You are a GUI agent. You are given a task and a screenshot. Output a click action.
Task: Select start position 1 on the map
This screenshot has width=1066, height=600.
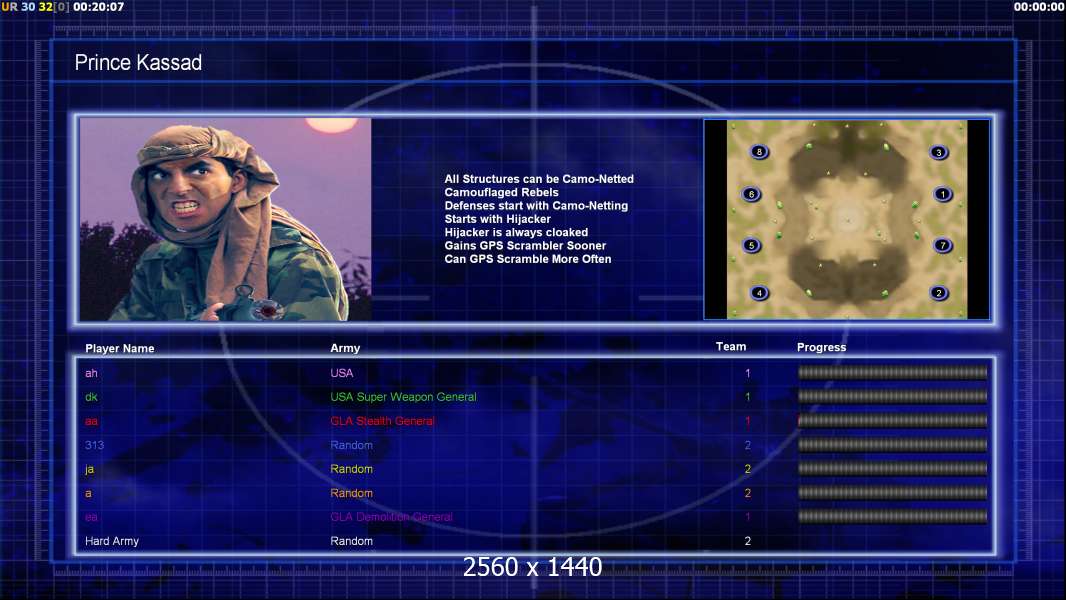(943, 194)
